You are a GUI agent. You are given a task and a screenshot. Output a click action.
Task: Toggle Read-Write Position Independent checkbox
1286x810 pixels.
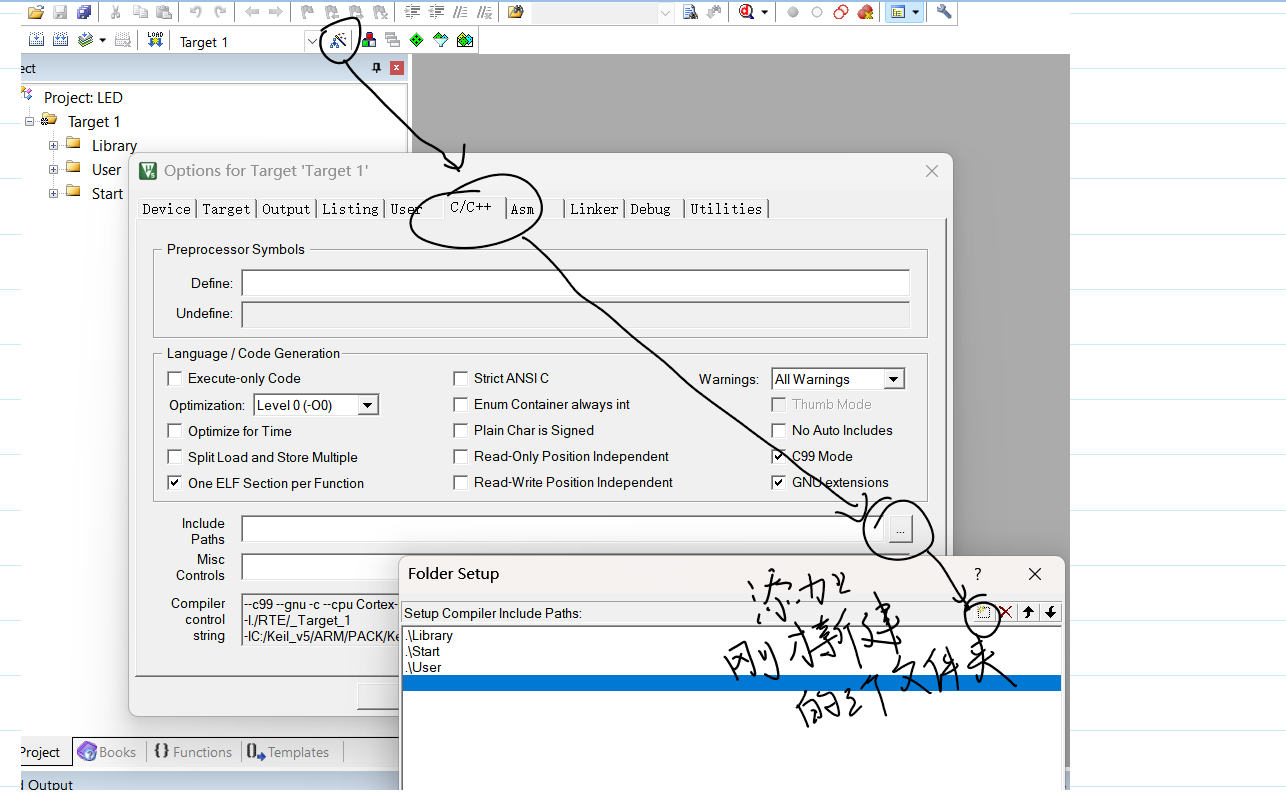click(461, 483)
